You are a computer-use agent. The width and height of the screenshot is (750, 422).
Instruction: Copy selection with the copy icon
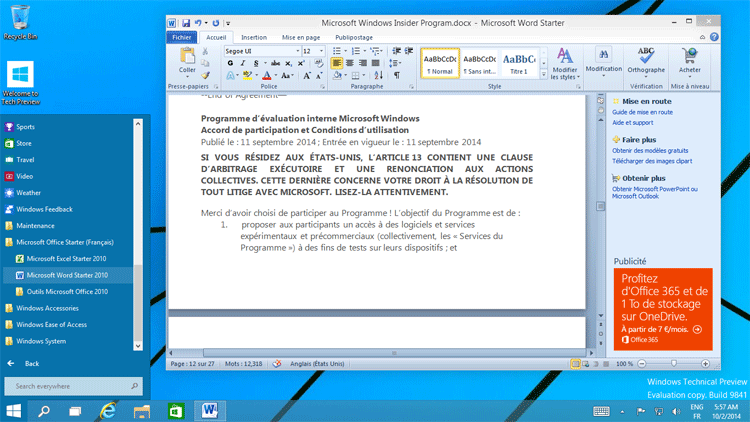tap(205, 63)
